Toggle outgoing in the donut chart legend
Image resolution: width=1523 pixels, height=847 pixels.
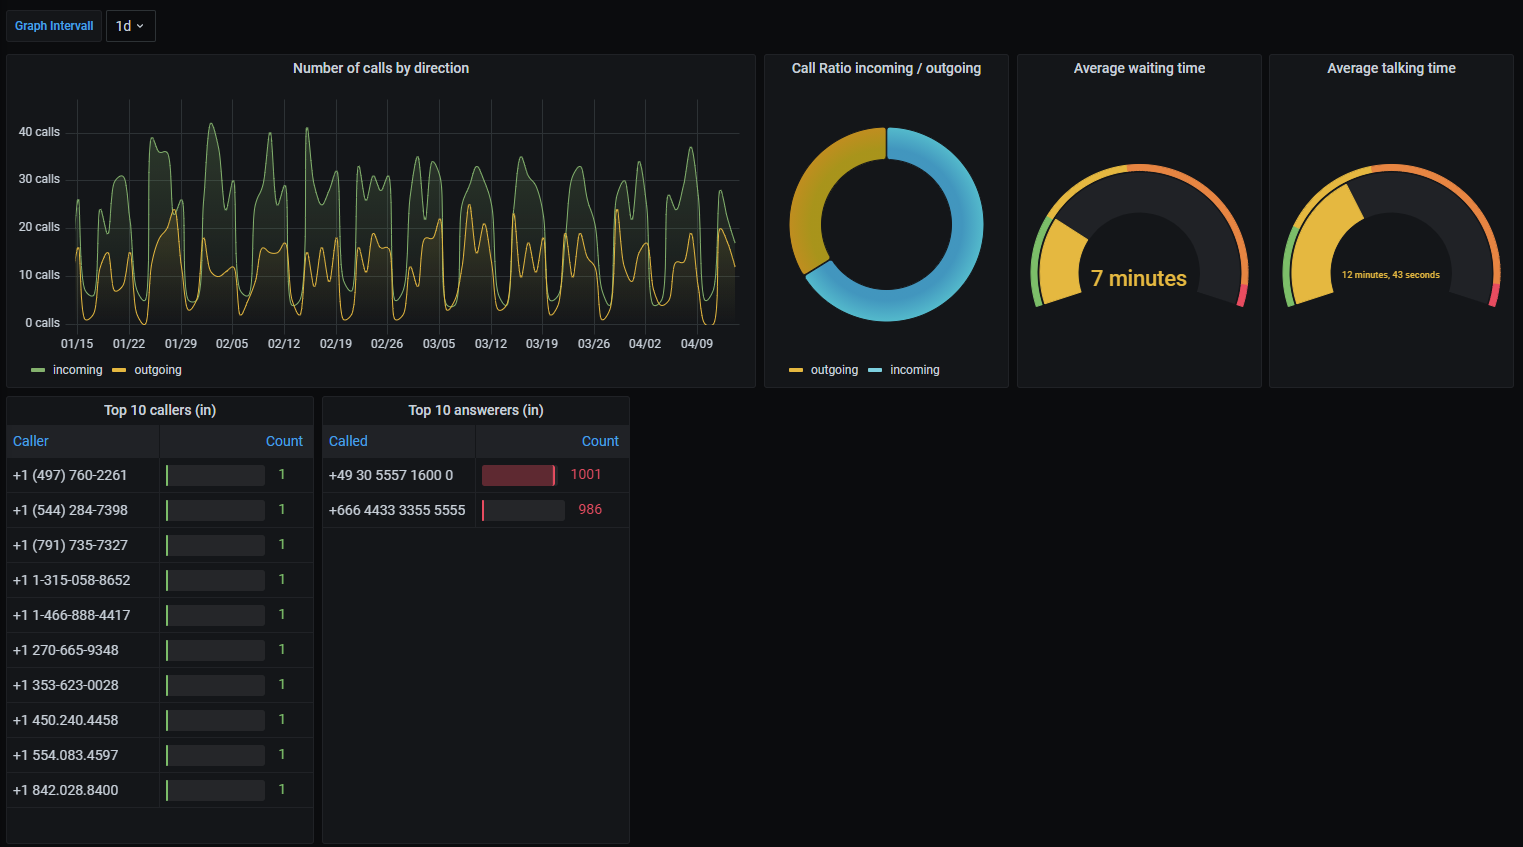(x=834, y=370)
